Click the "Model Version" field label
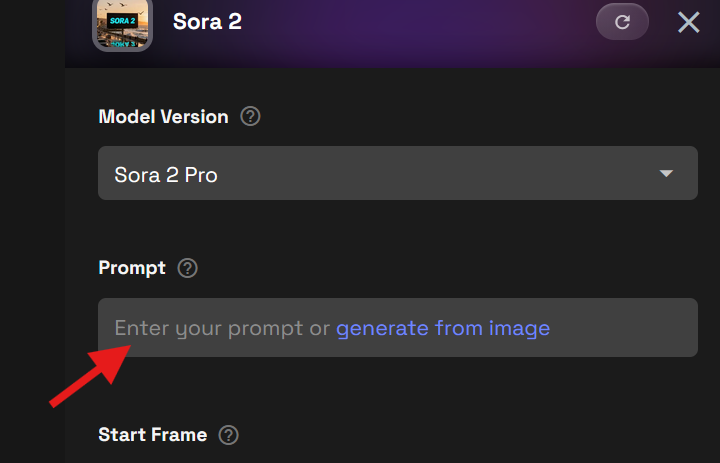720x463 pixels. coord(163,117)
